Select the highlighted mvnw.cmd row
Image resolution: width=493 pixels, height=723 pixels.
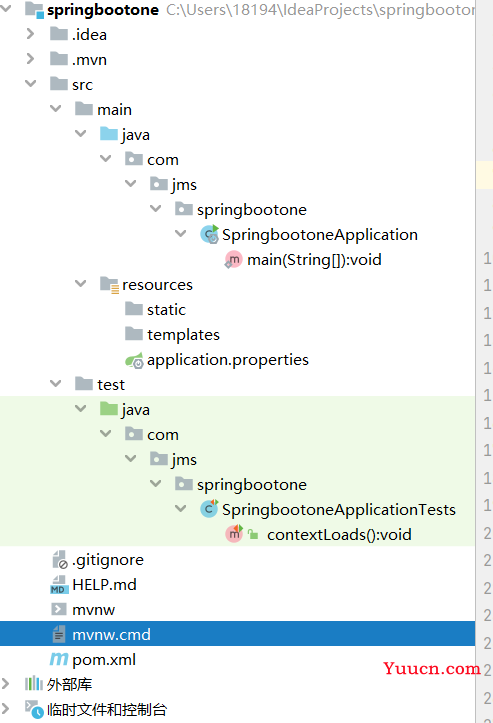pos(238,634)
